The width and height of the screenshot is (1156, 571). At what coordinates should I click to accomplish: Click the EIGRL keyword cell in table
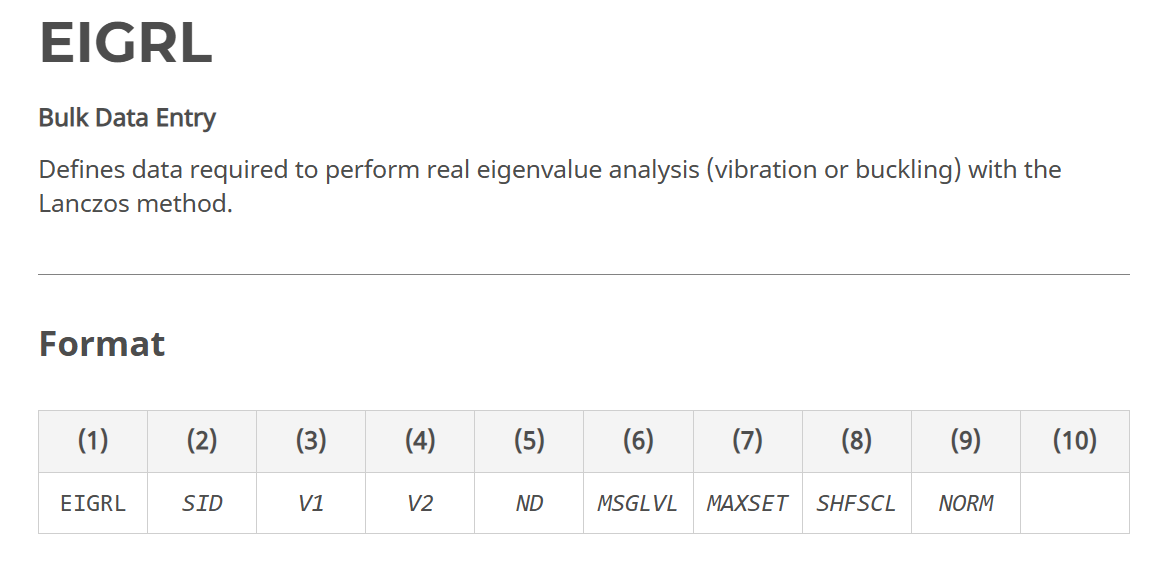click(x=93, y=503)
